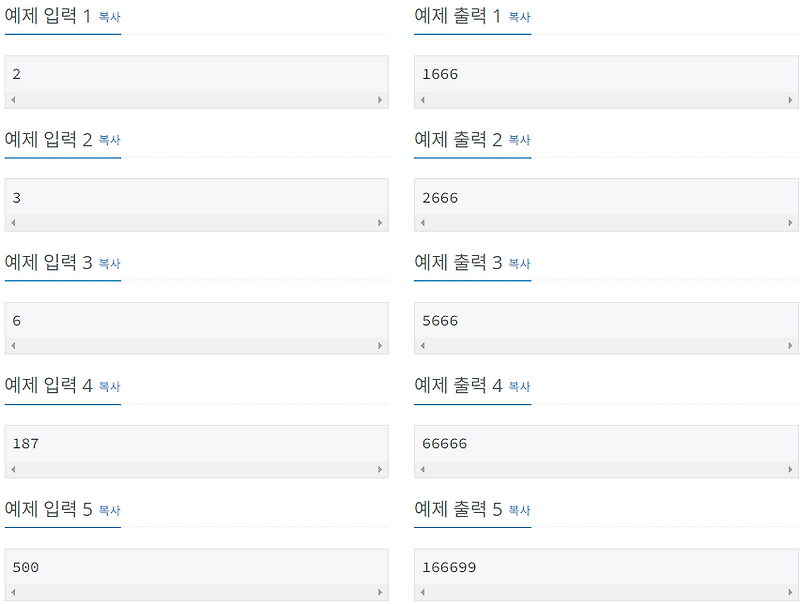Click right scroll arrow under 예제 출력 2 box

coord(791,222)
